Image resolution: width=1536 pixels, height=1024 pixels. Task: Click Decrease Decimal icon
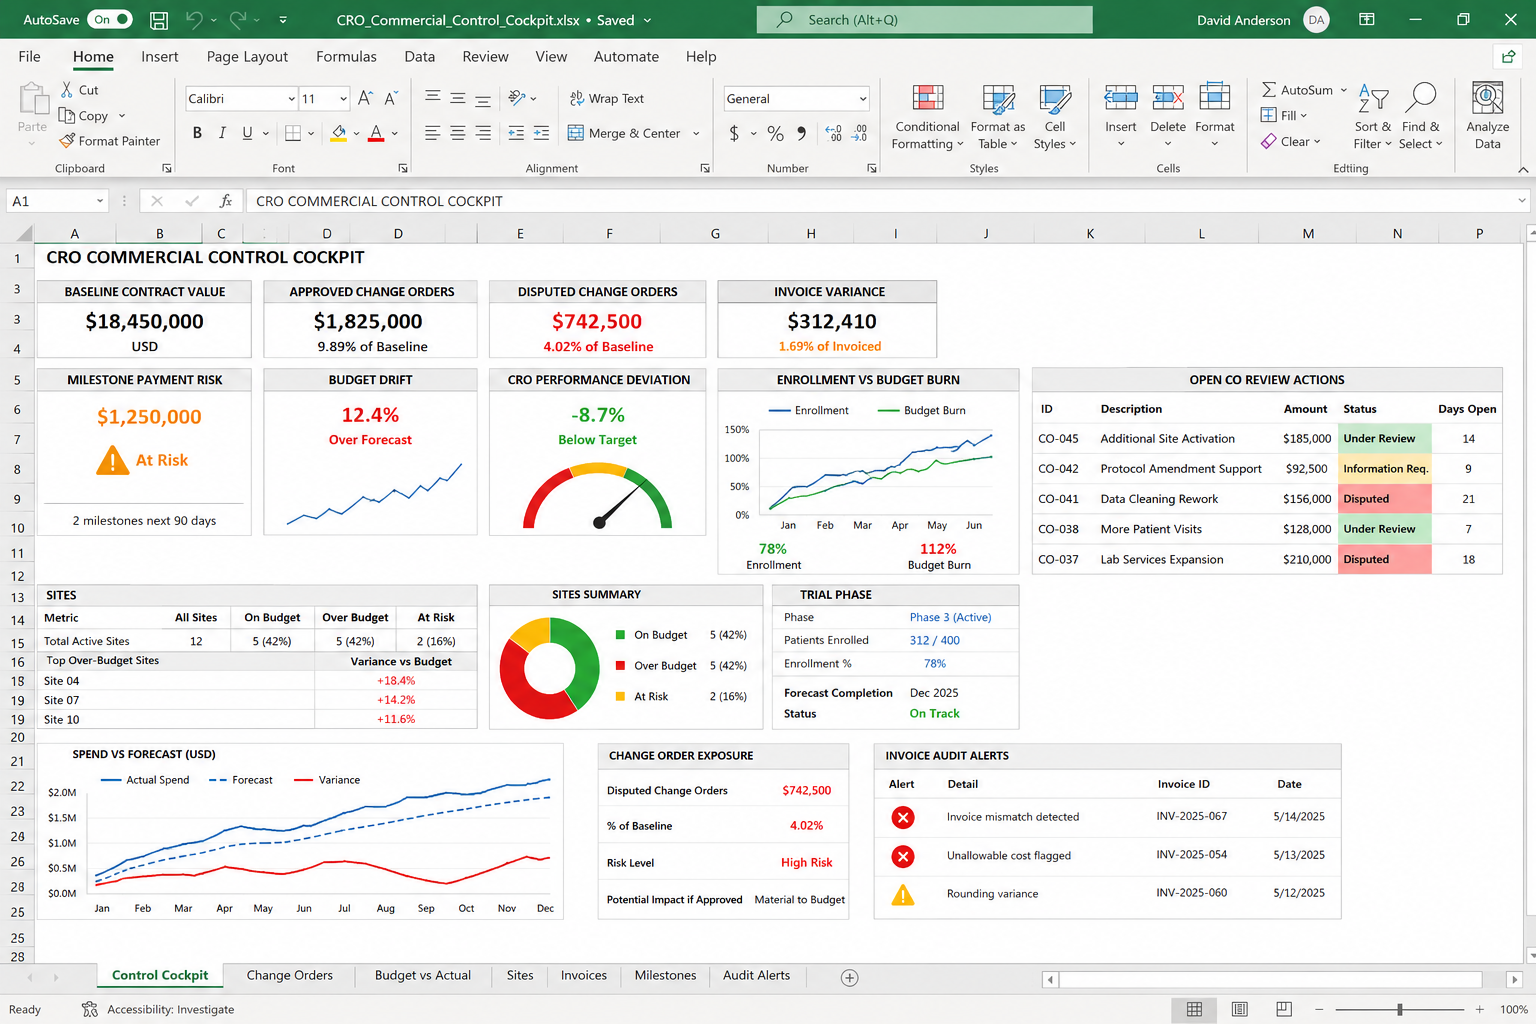[859, 133]
